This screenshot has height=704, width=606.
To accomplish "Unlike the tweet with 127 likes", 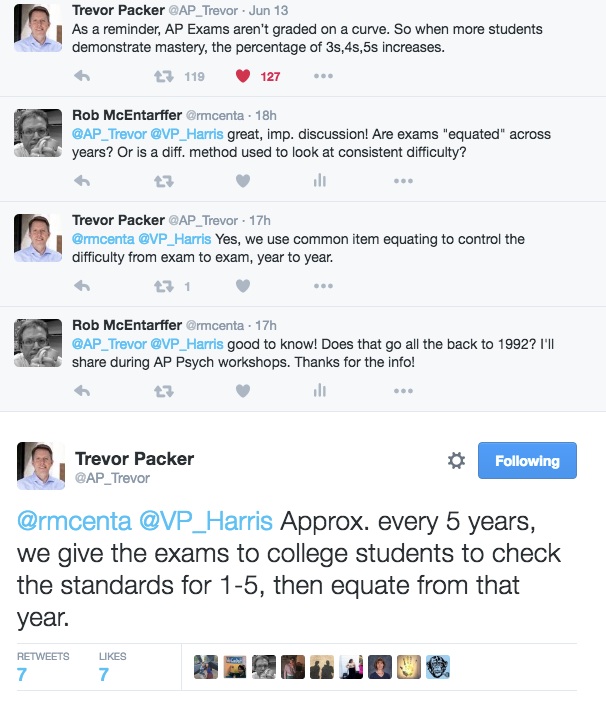I will tap(243, 76).
